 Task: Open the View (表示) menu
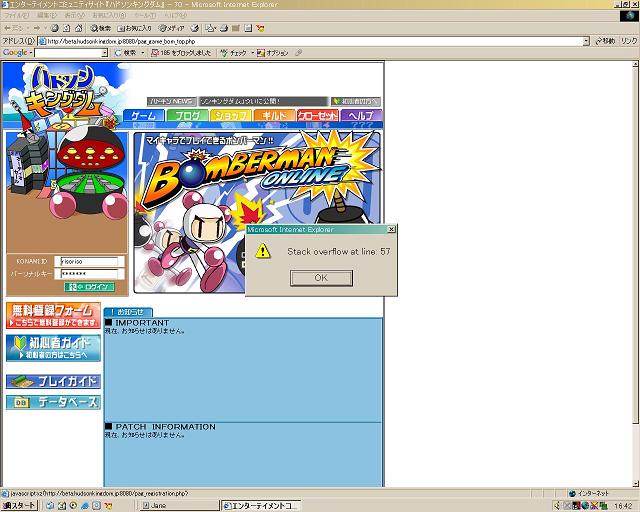[74, 16]
